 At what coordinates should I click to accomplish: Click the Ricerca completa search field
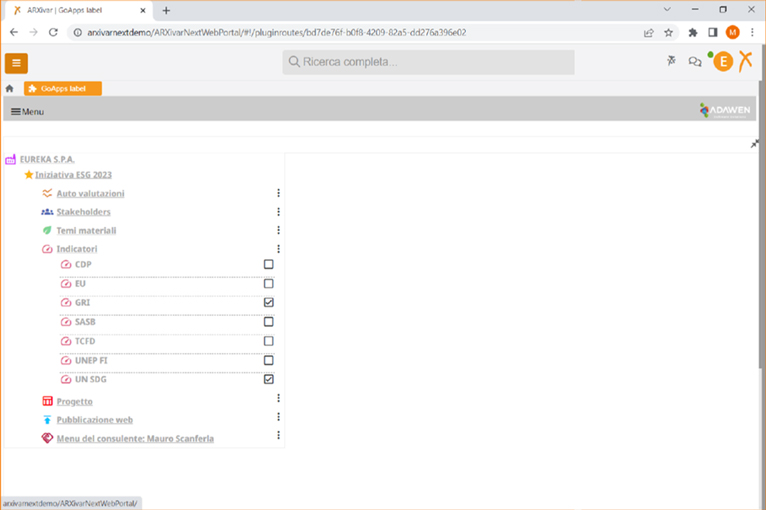[x=428, y=62]
